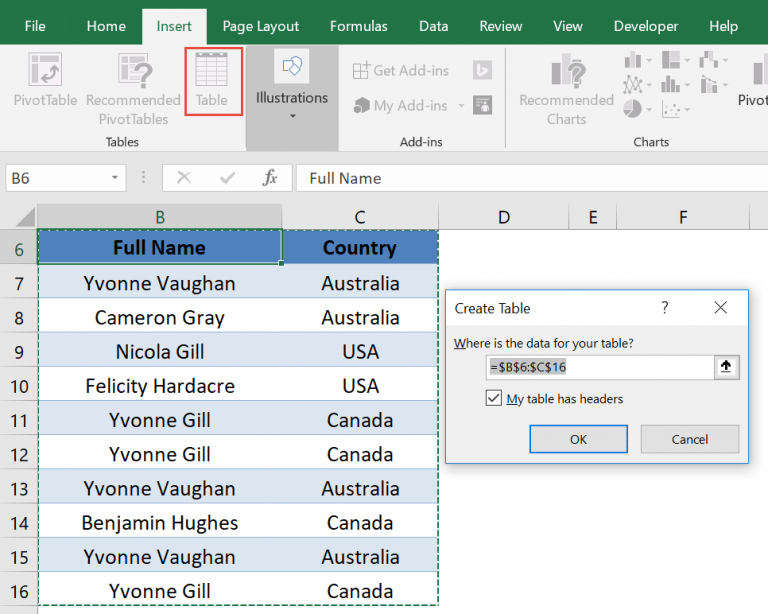Select the USA cell in row 9

pos(360,352)
